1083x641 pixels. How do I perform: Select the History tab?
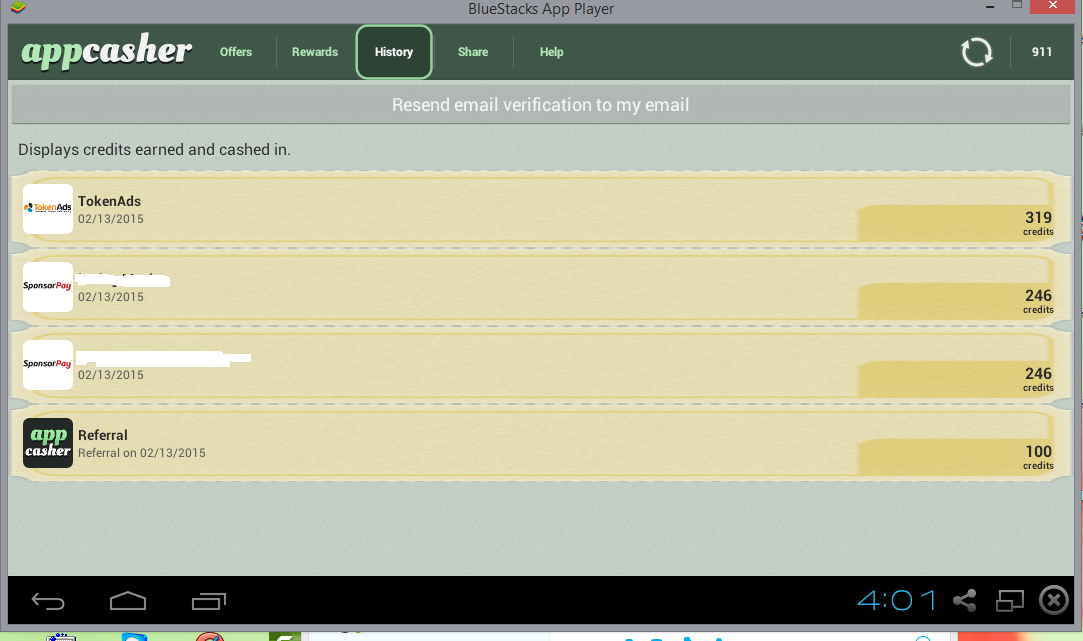pos(394,52)
